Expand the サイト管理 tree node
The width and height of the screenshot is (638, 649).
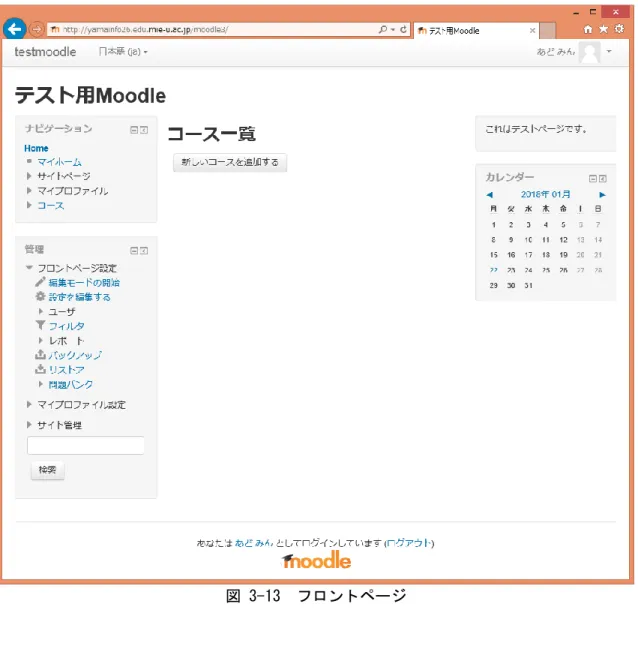[29, 424]
